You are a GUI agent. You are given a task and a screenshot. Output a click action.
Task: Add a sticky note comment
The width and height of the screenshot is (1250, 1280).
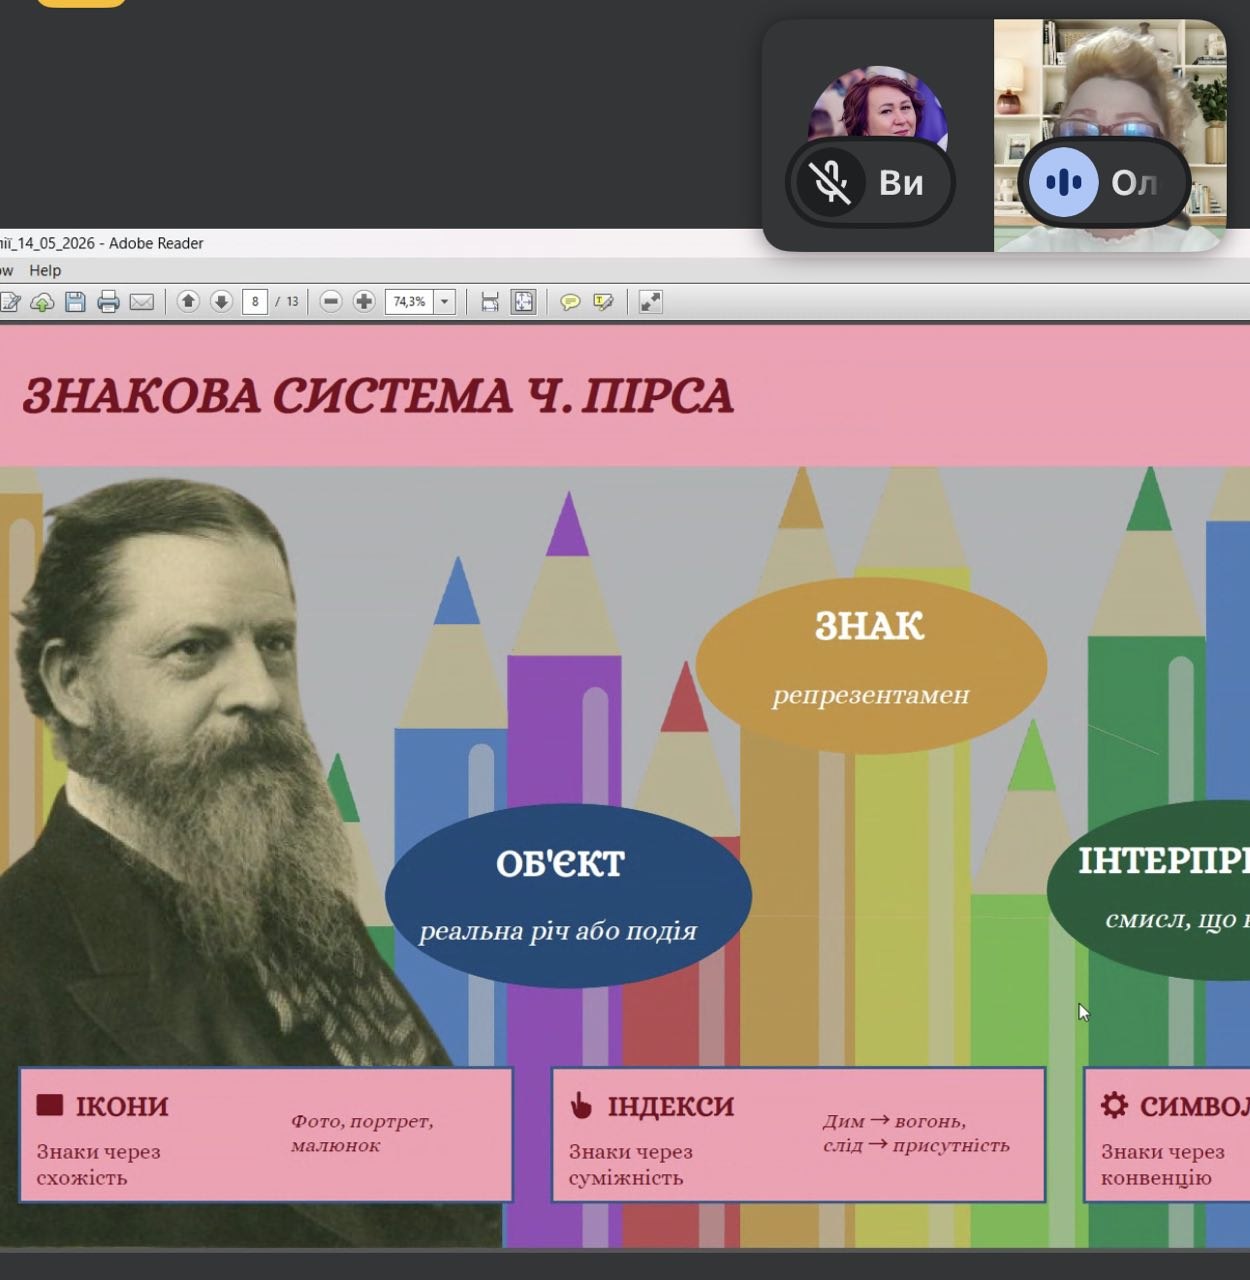[570, 301]
